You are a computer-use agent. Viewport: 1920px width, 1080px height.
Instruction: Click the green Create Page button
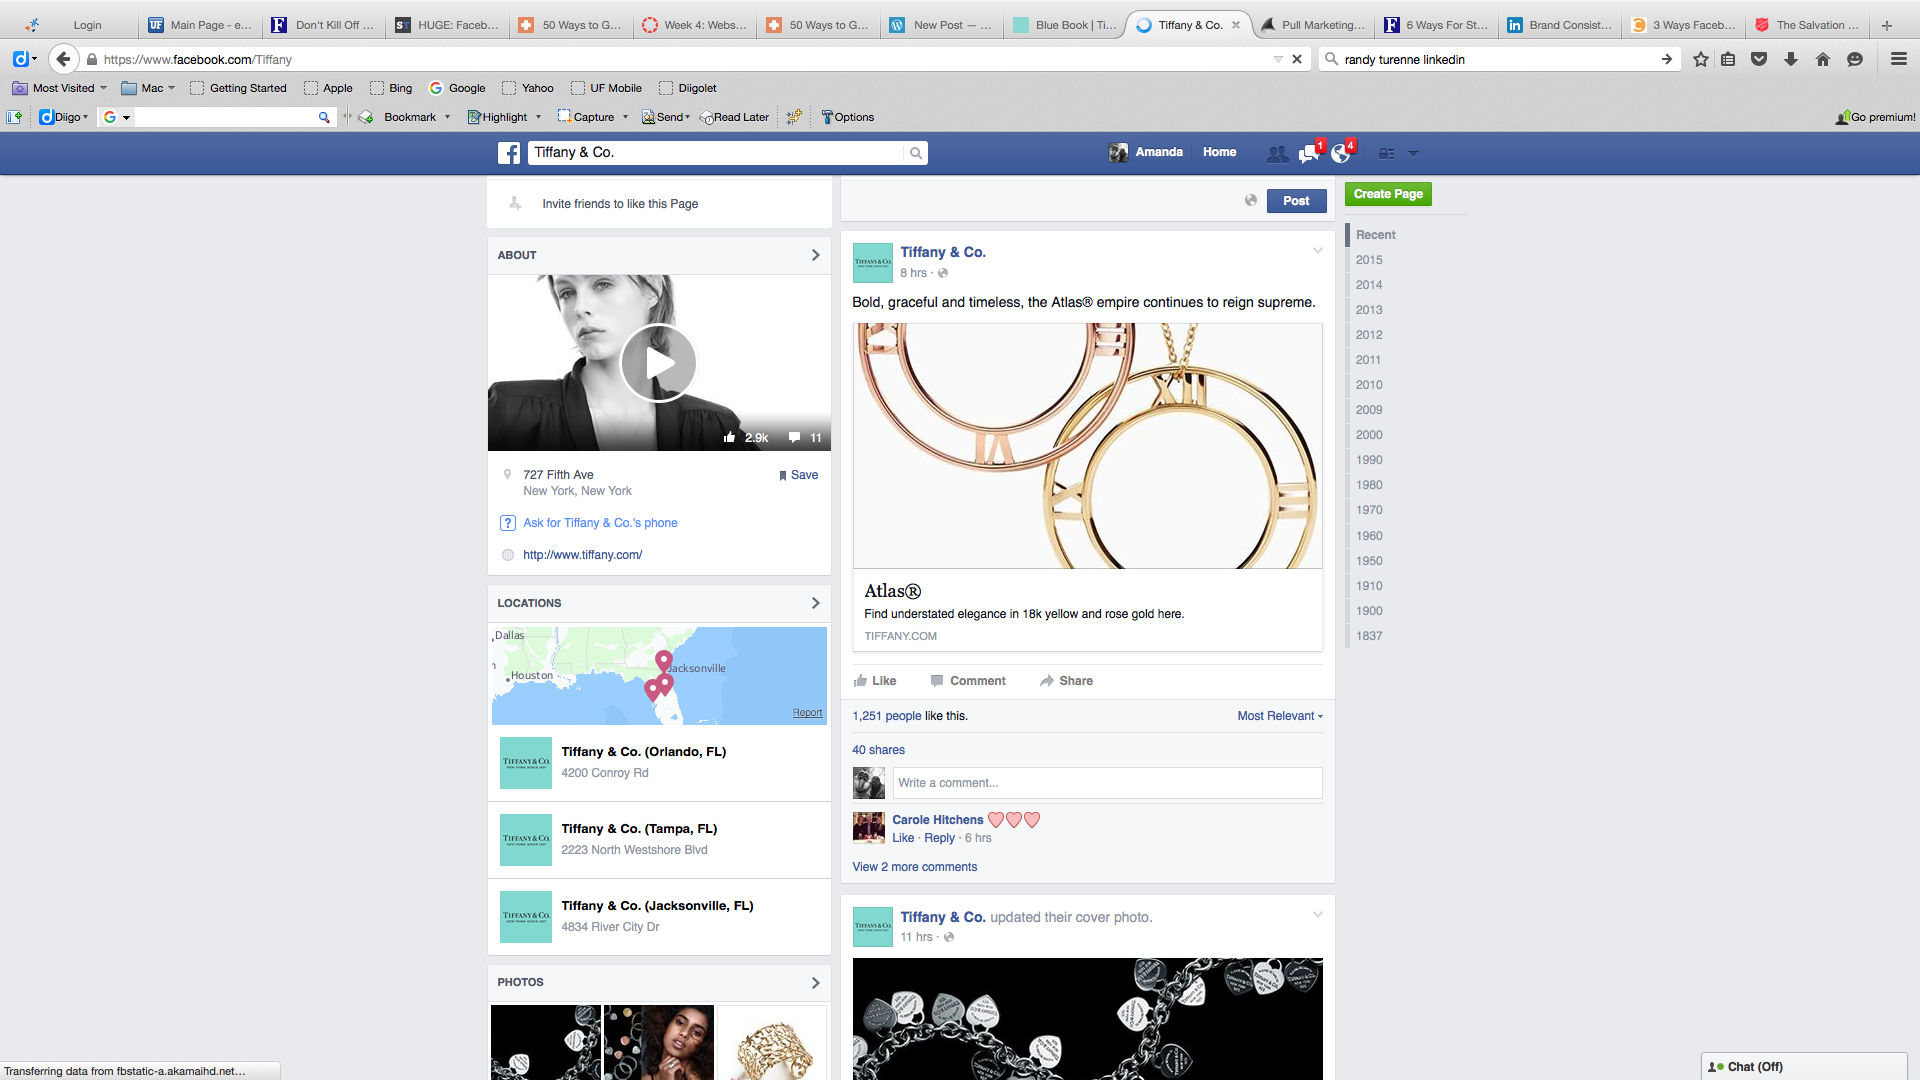click(1387, 194)
